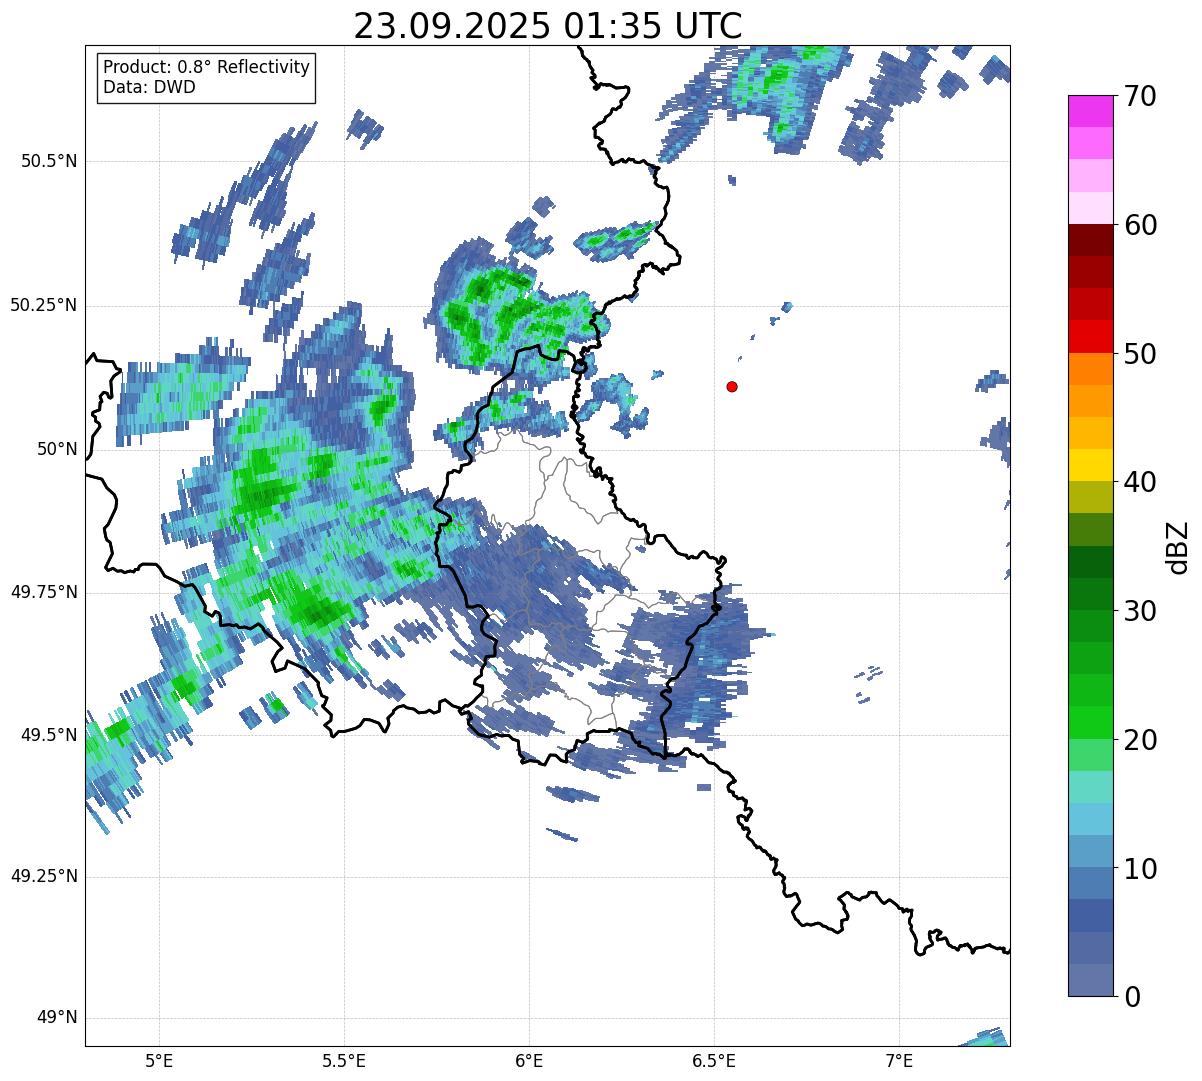Screen dimensions: 1202x1081
Task: Click the title "23.09.2025 01:35 UTC"
Action: [548, 26]
